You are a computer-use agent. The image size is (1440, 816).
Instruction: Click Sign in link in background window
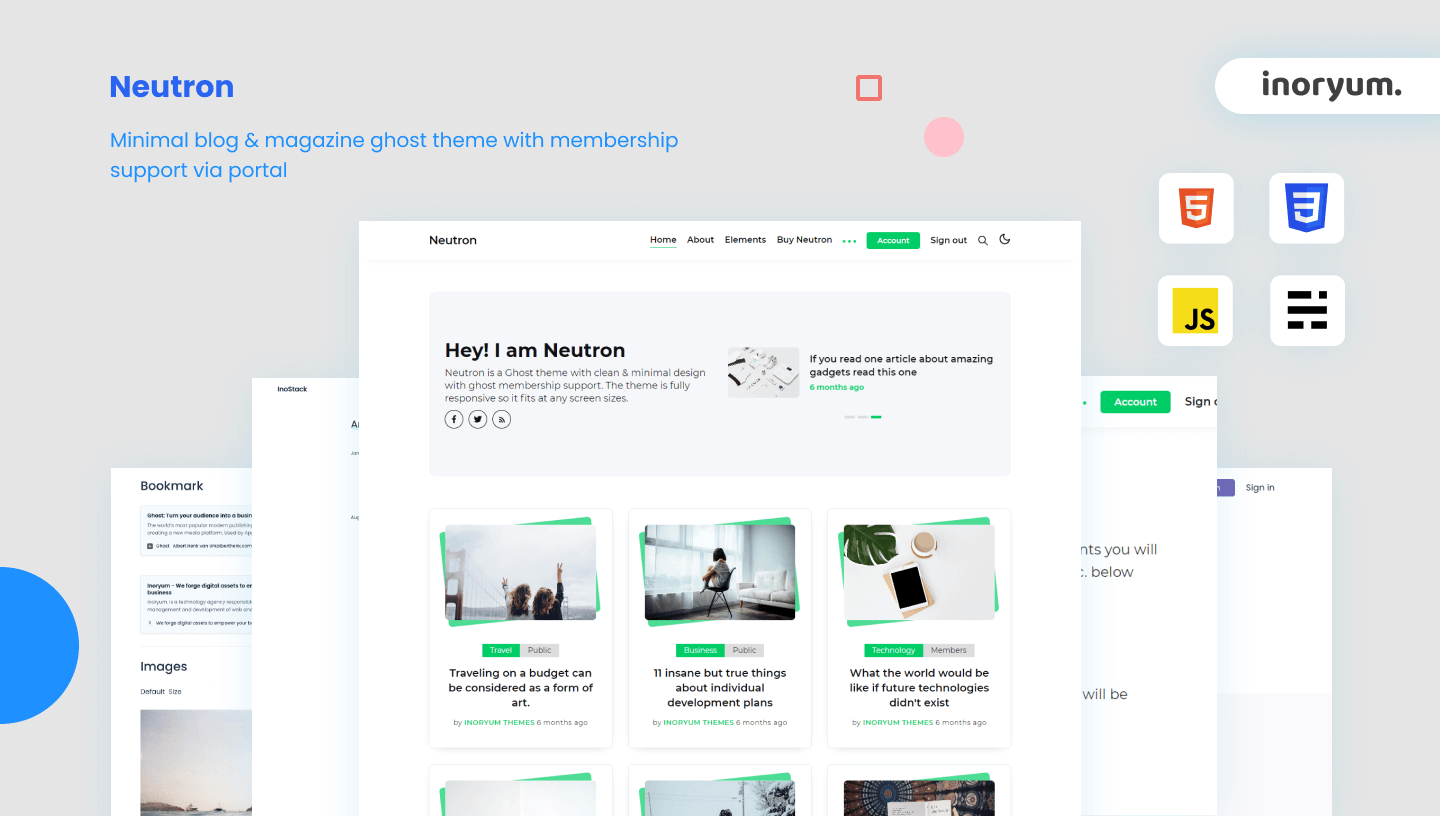(1260, 488)
